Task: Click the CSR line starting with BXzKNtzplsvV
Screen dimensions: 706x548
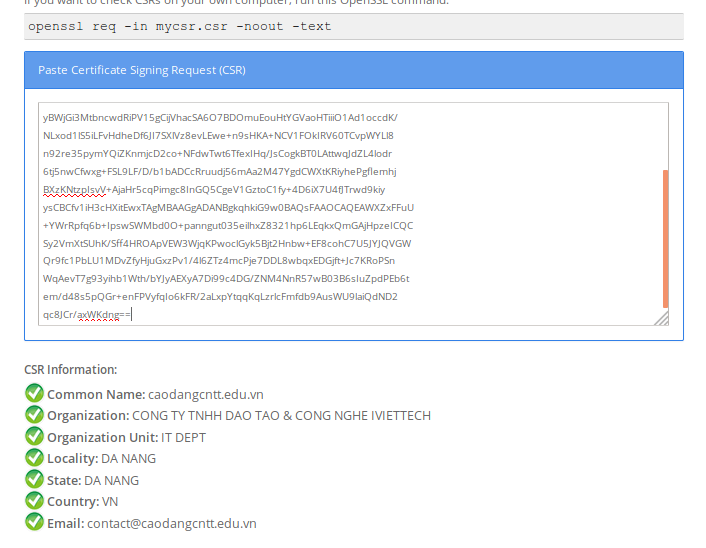Action: [x=214, y=190]
